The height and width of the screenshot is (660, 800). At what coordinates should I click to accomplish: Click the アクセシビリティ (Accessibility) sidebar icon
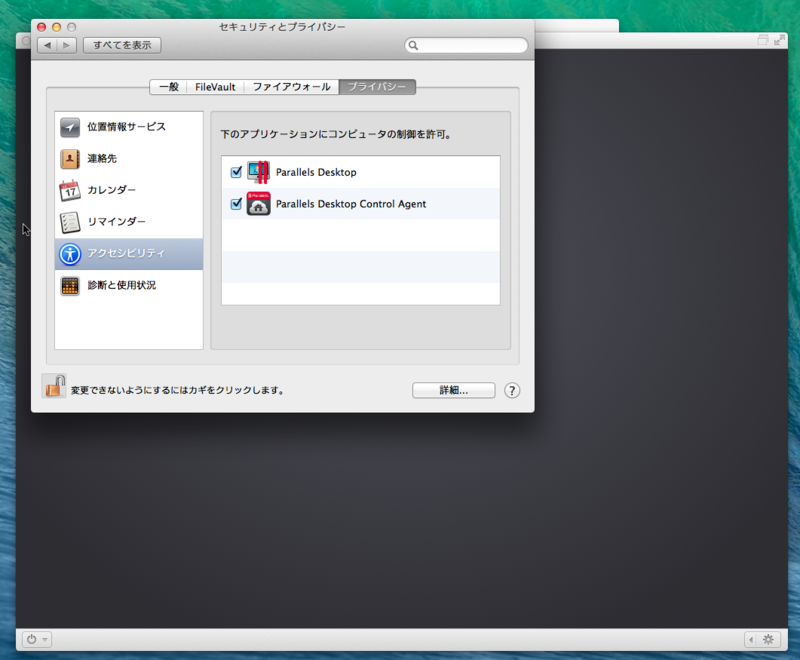coord(69,254)
